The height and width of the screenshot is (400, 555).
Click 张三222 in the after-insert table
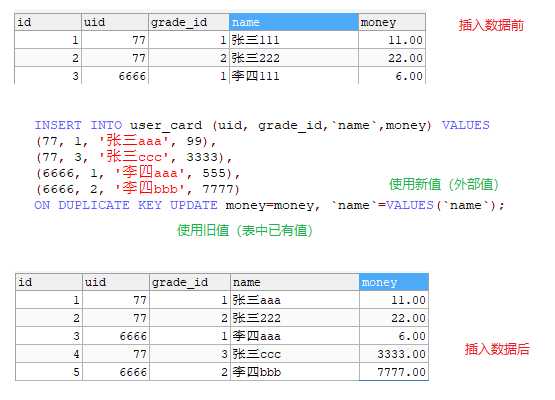pyautogui.click(x=294, y=318)
